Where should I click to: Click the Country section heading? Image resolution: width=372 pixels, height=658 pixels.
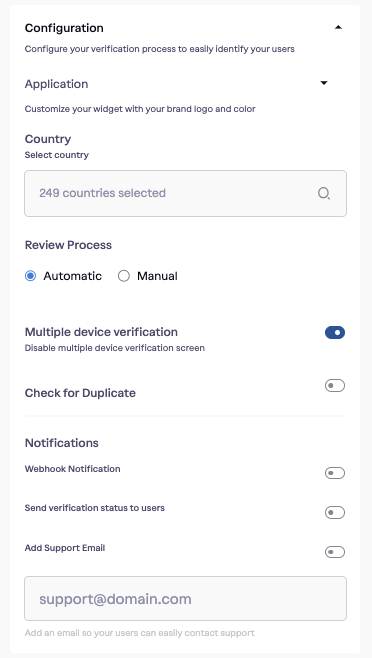[x=48, y=139]
